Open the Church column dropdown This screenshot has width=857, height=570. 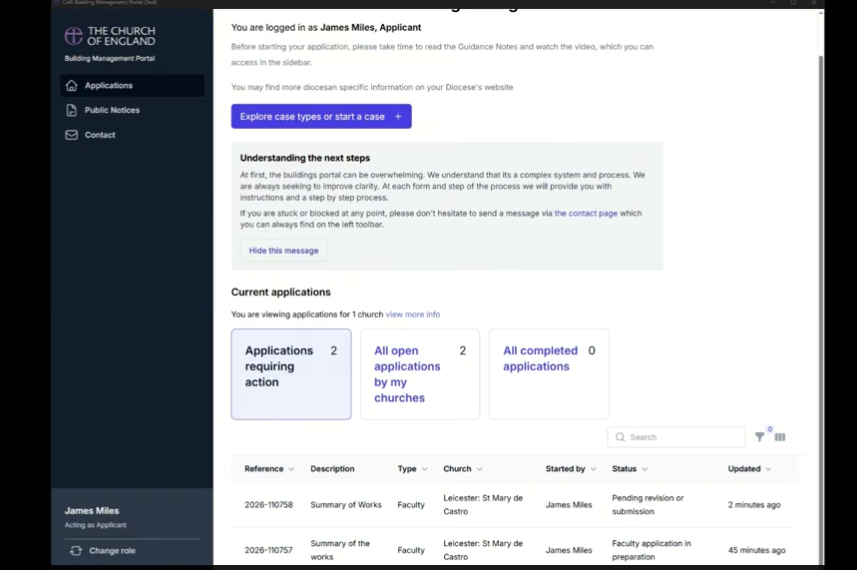pyautogui.click(x=479, y=469)
